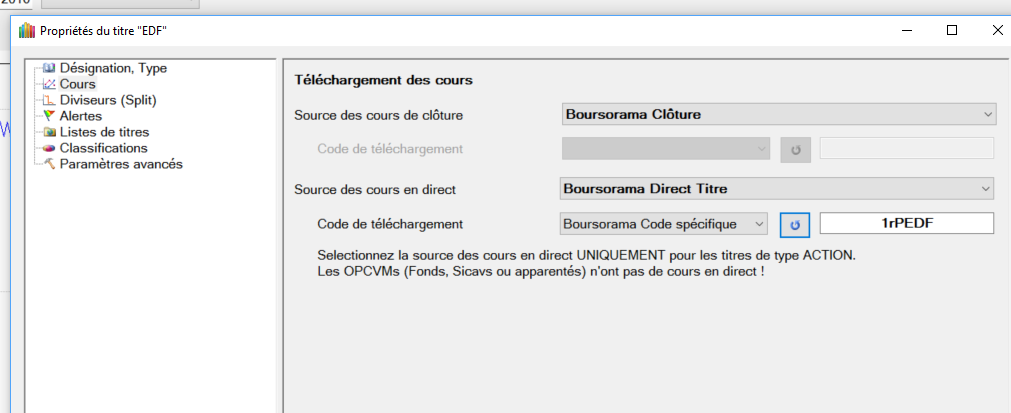Click the Alertes flag icon
This screenshot has height=413, width=1011.
(49, 116)
